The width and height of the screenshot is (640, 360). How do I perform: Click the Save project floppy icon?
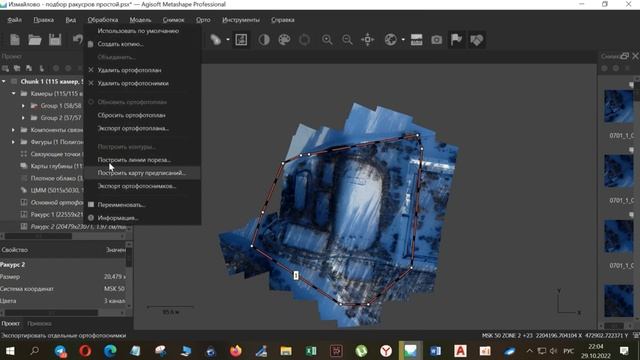click(55, 40)
